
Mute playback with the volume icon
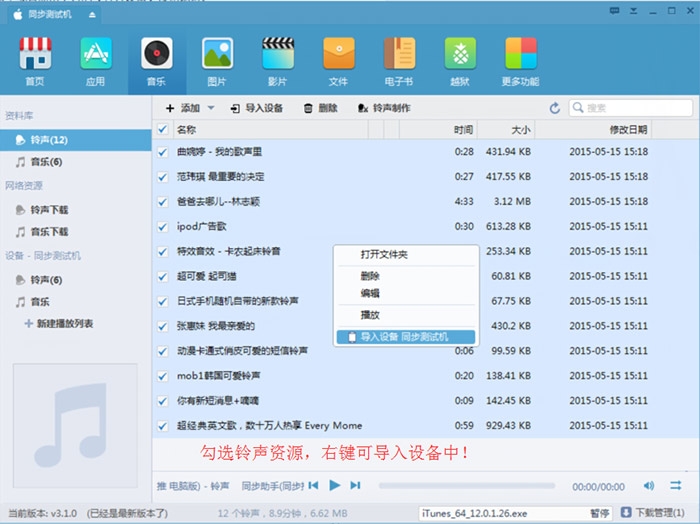(649, 486)
